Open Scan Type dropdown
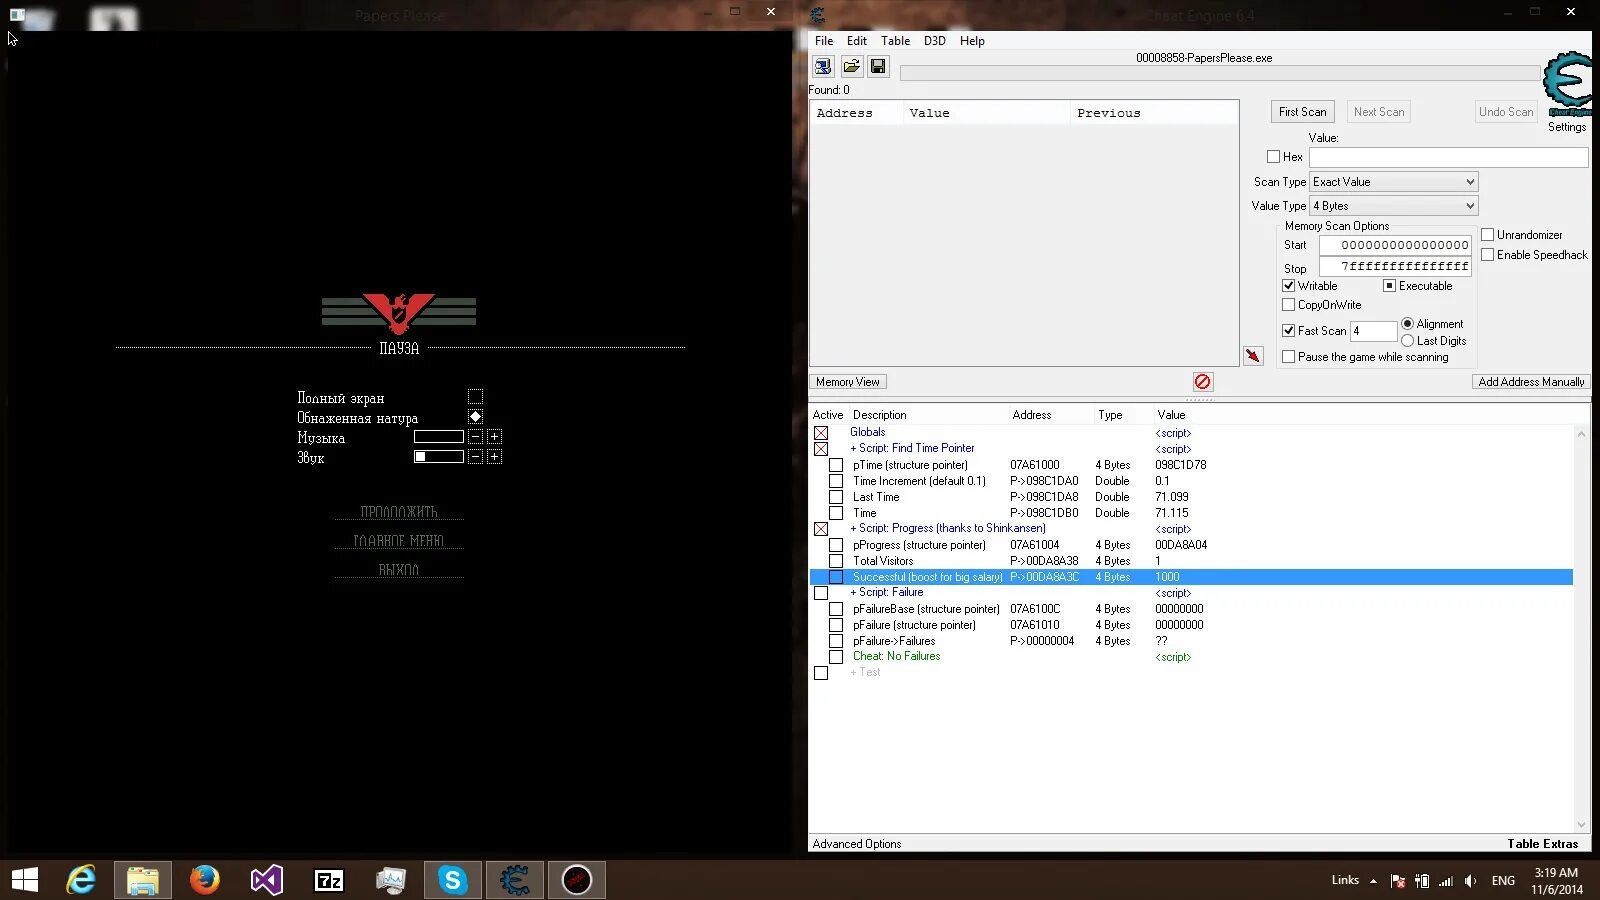 (1394, 182)
